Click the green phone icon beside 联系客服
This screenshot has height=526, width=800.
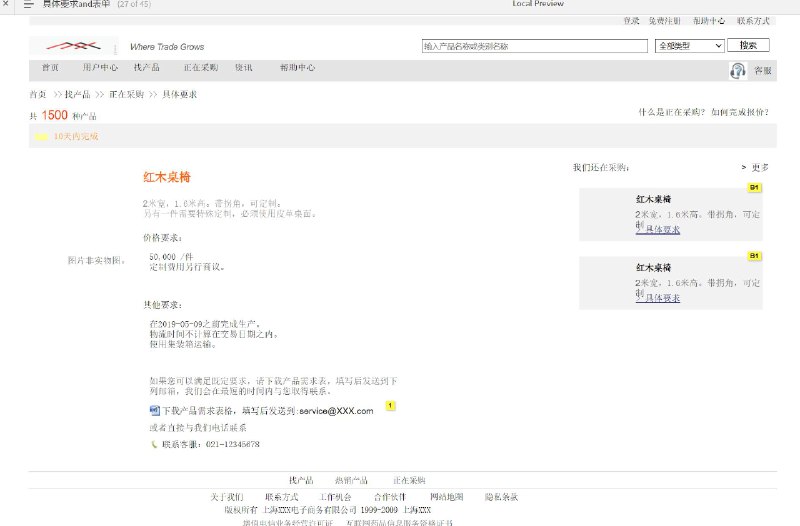point(154,444)
